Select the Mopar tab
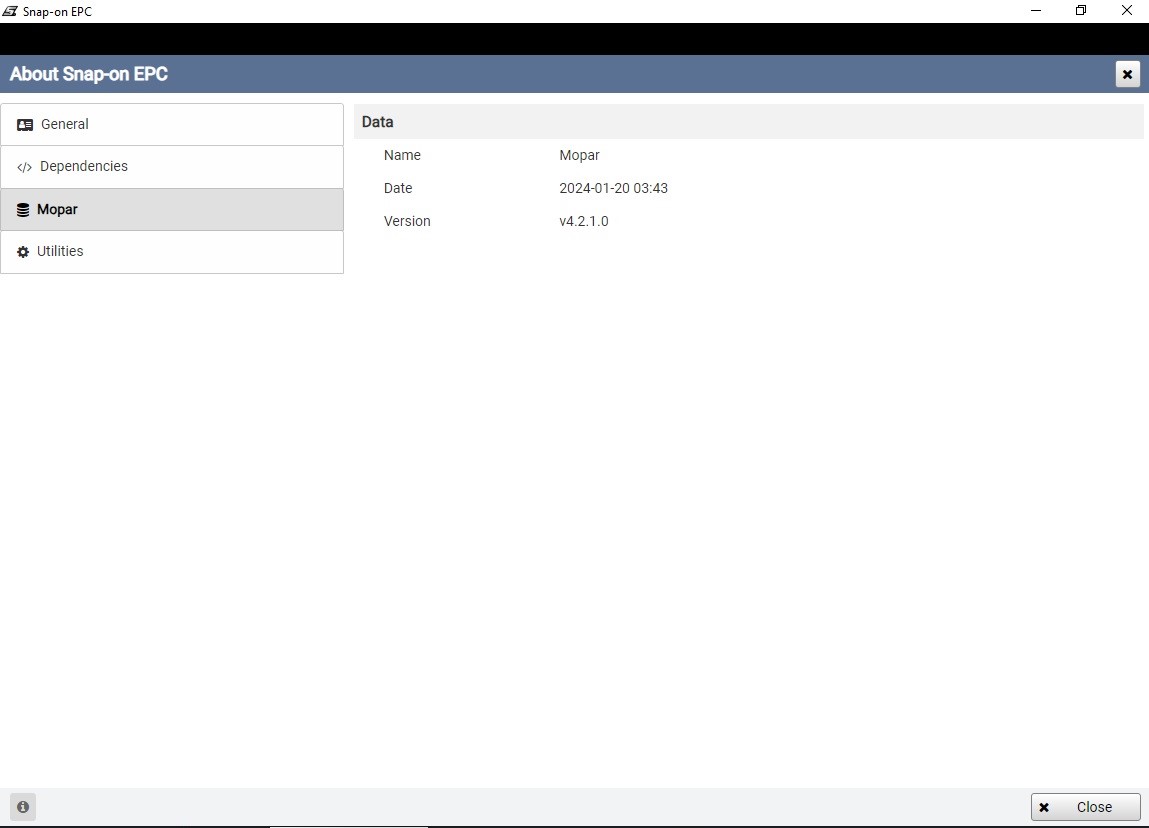 point(171,210)
